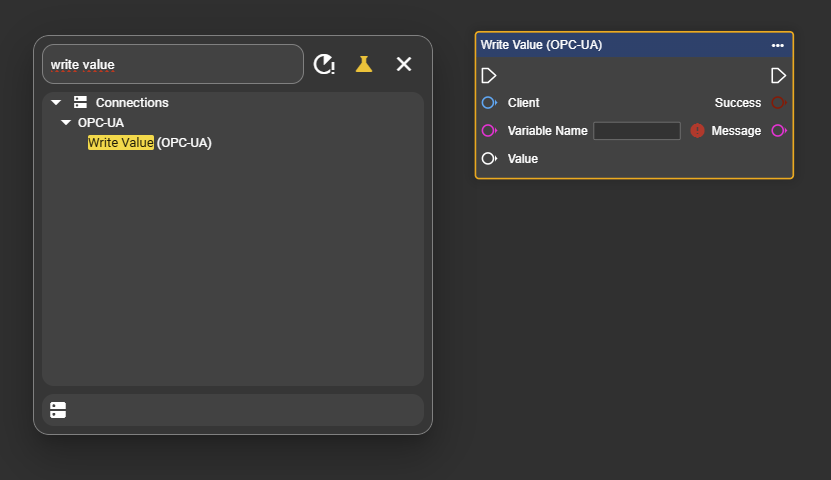Screen dimensions: 831x480
Task: Select Write Value (OPC-UA) search result
Action: point(150,143)
